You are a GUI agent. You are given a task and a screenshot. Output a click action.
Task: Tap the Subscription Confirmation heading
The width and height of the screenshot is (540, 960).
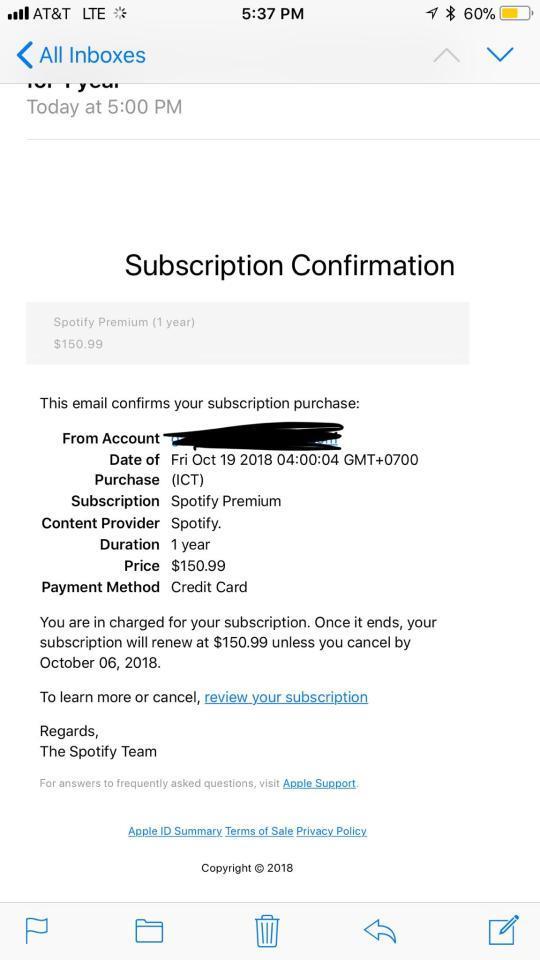coord(290,266)
